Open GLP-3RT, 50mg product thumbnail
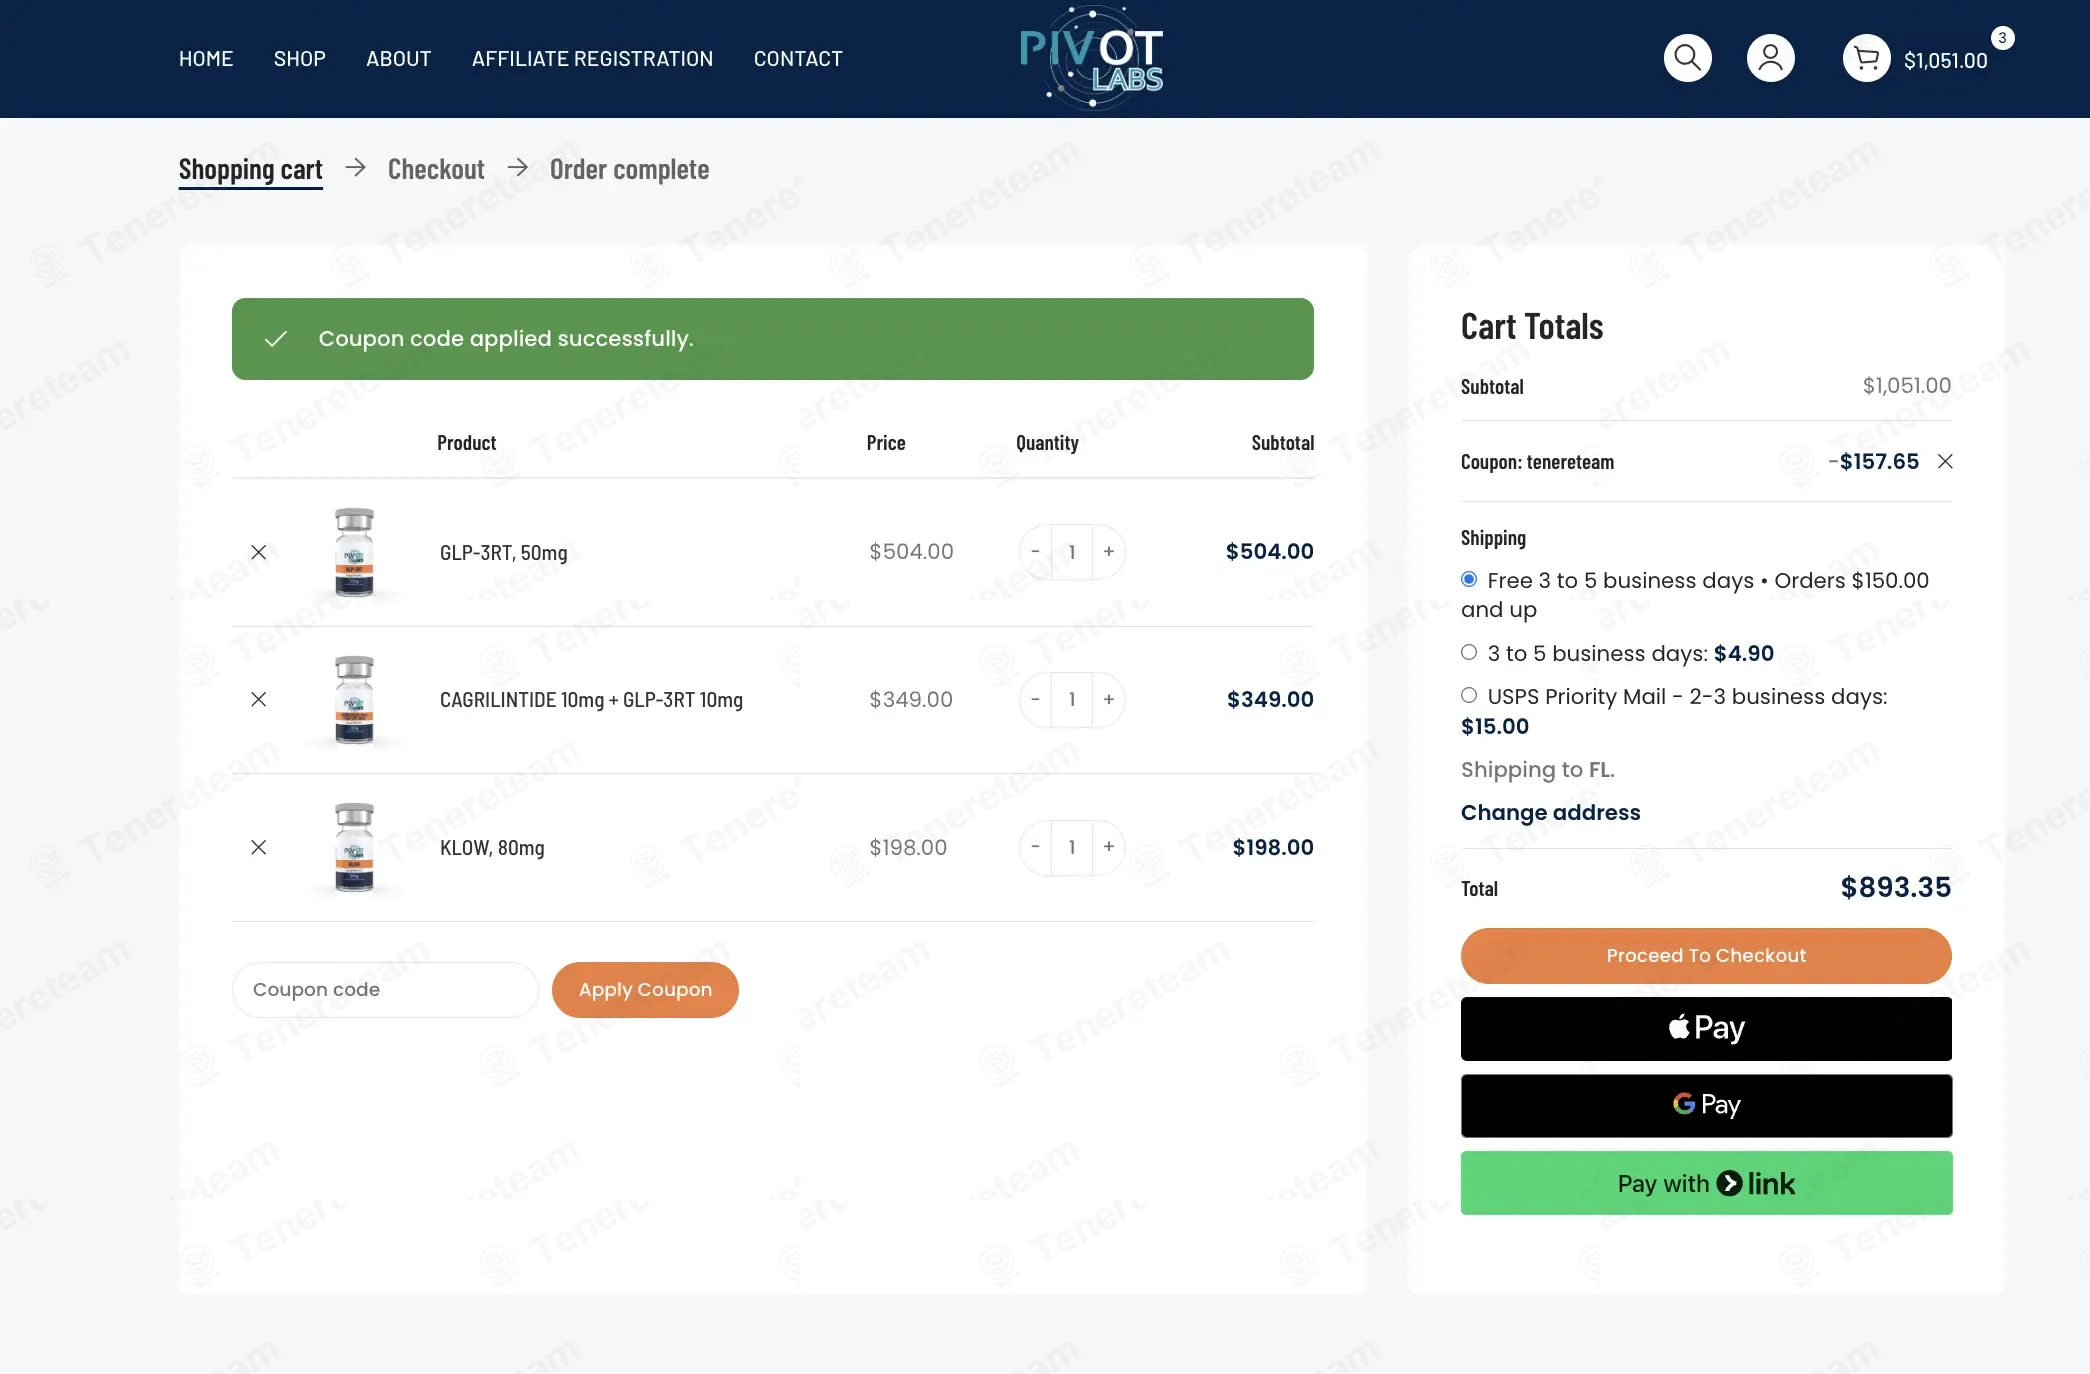 pos(354,552)
